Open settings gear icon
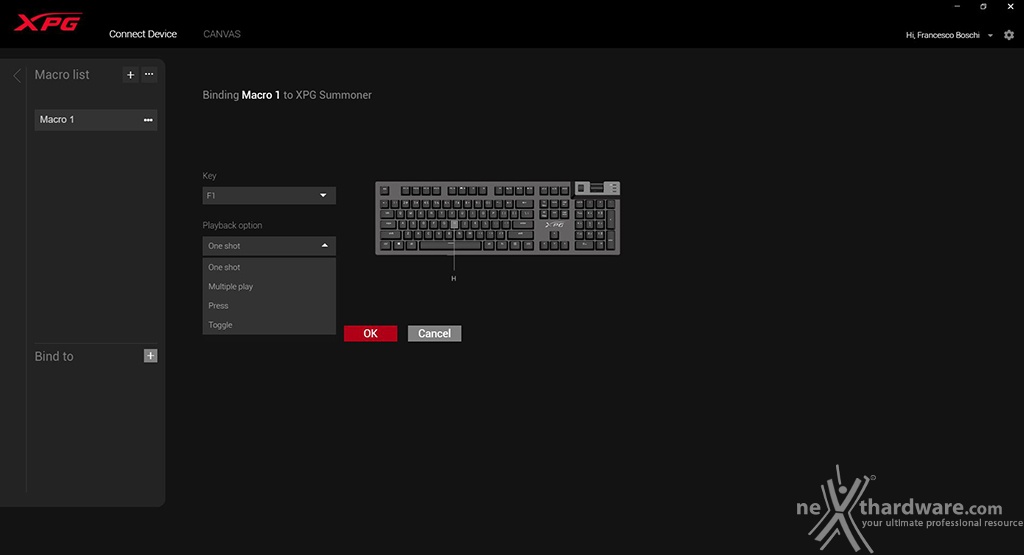This screenshot has width=1024, height=555. pyautogui.click(x=1009, y=35)
